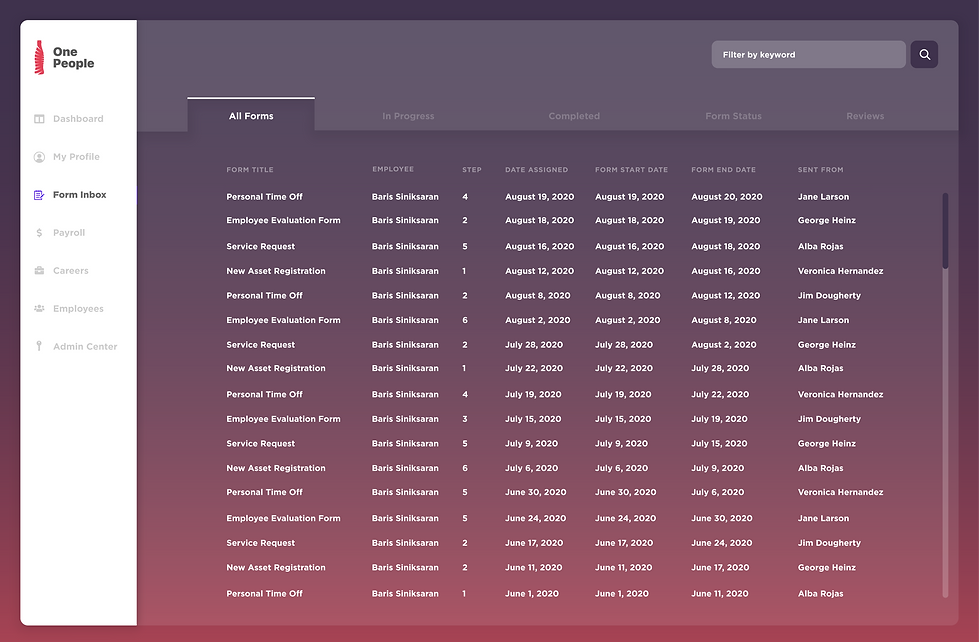Click the vertical scrollbar thumb of the table
The height and width of the screenshot is (642, 979).
pyautogui.click(x=945, y=231)
